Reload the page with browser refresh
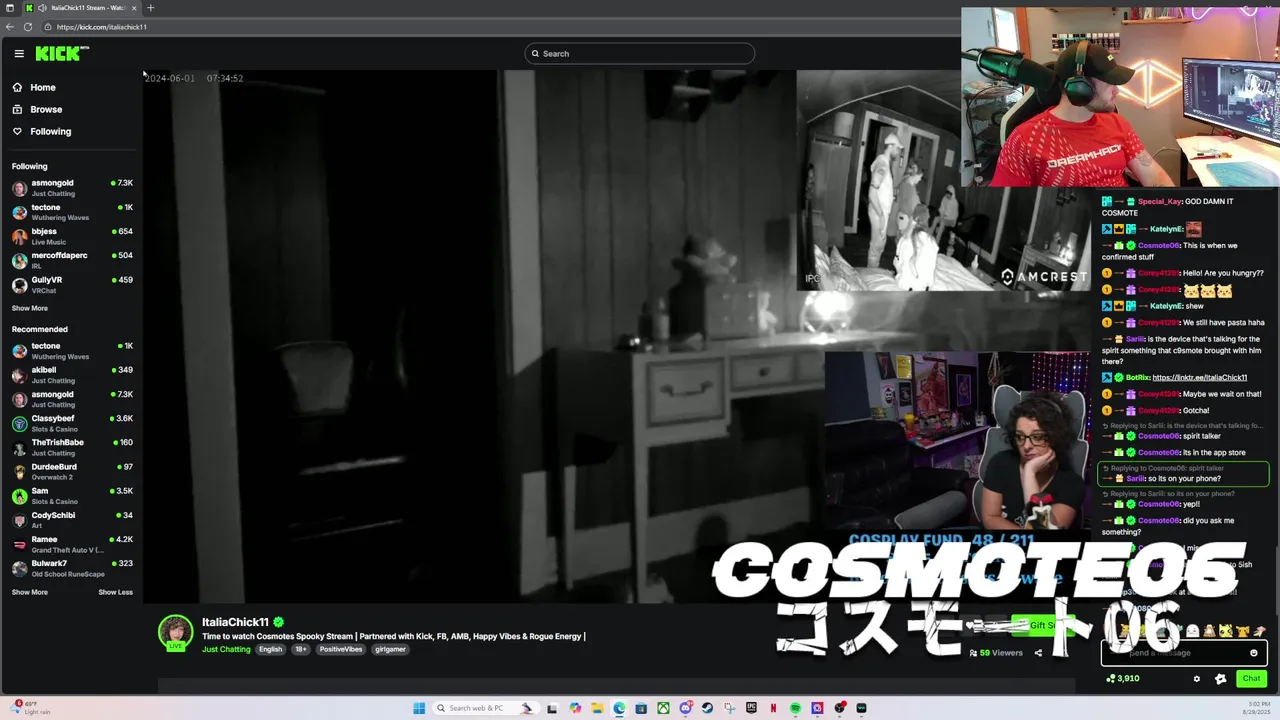 click(x=28, y=27)
